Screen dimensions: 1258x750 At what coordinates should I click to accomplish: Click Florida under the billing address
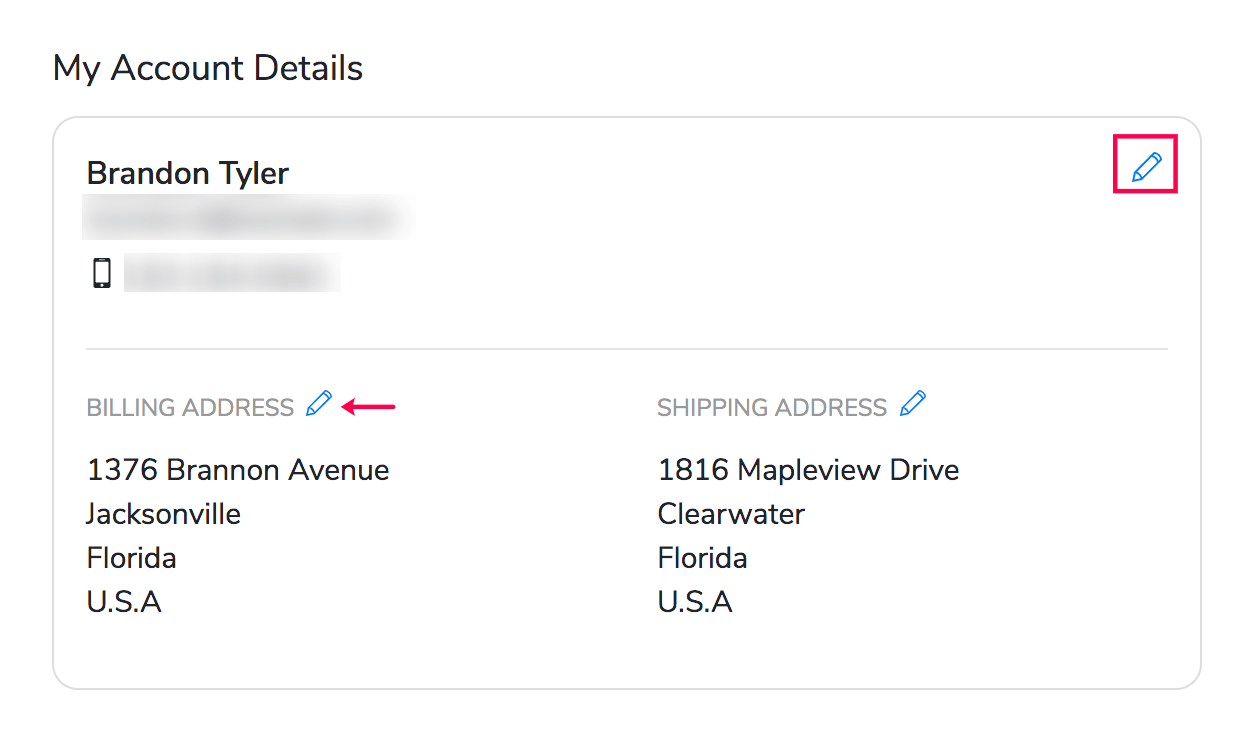coord(132,558)
